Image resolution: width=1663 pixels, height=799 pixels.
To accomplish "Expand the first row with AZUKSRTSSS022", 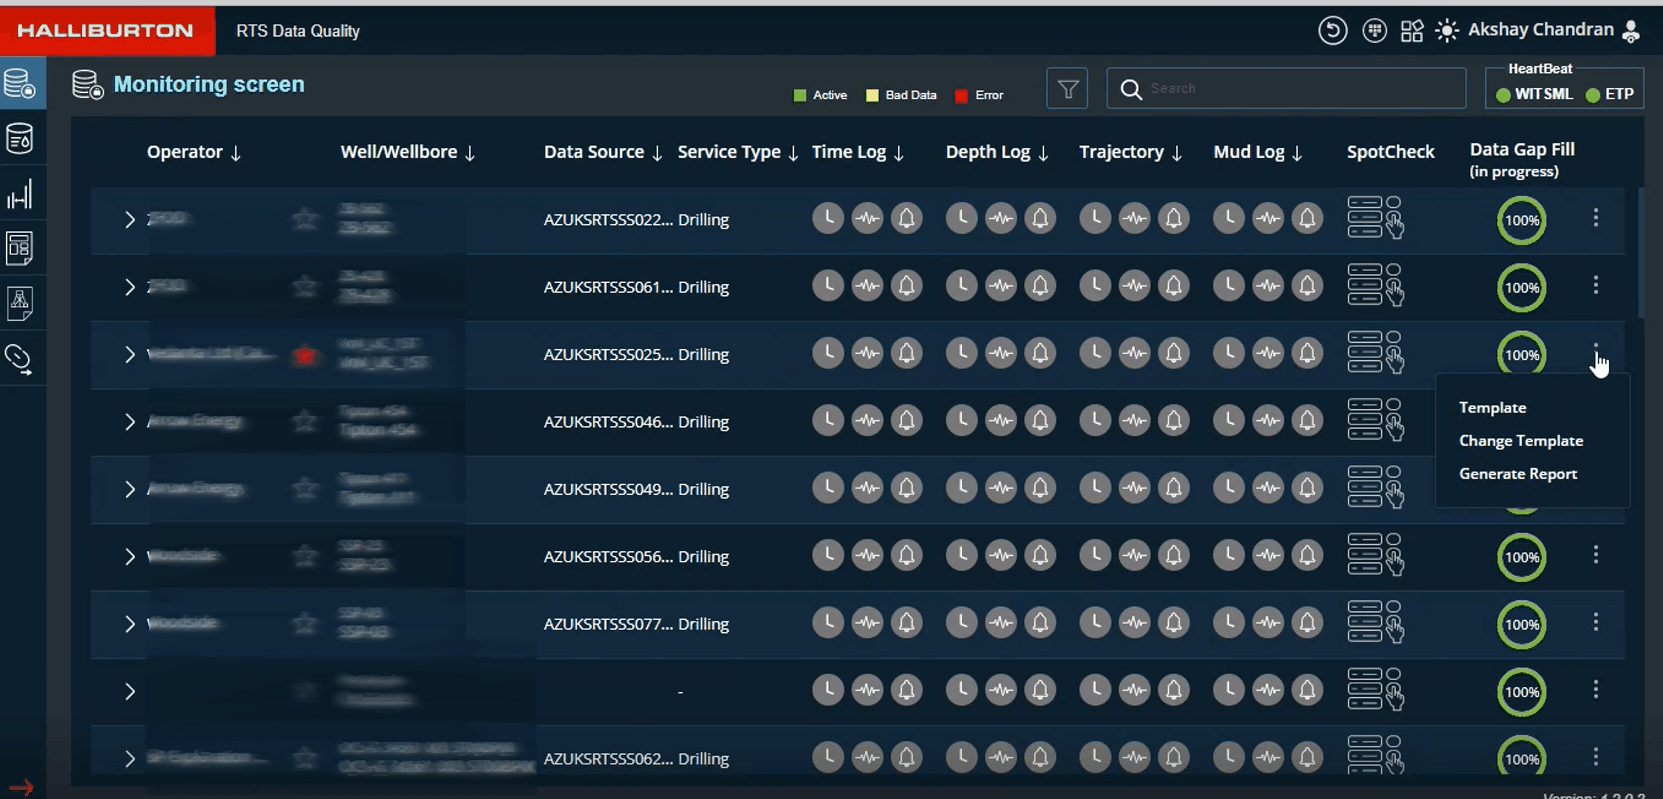I will 129,220.
